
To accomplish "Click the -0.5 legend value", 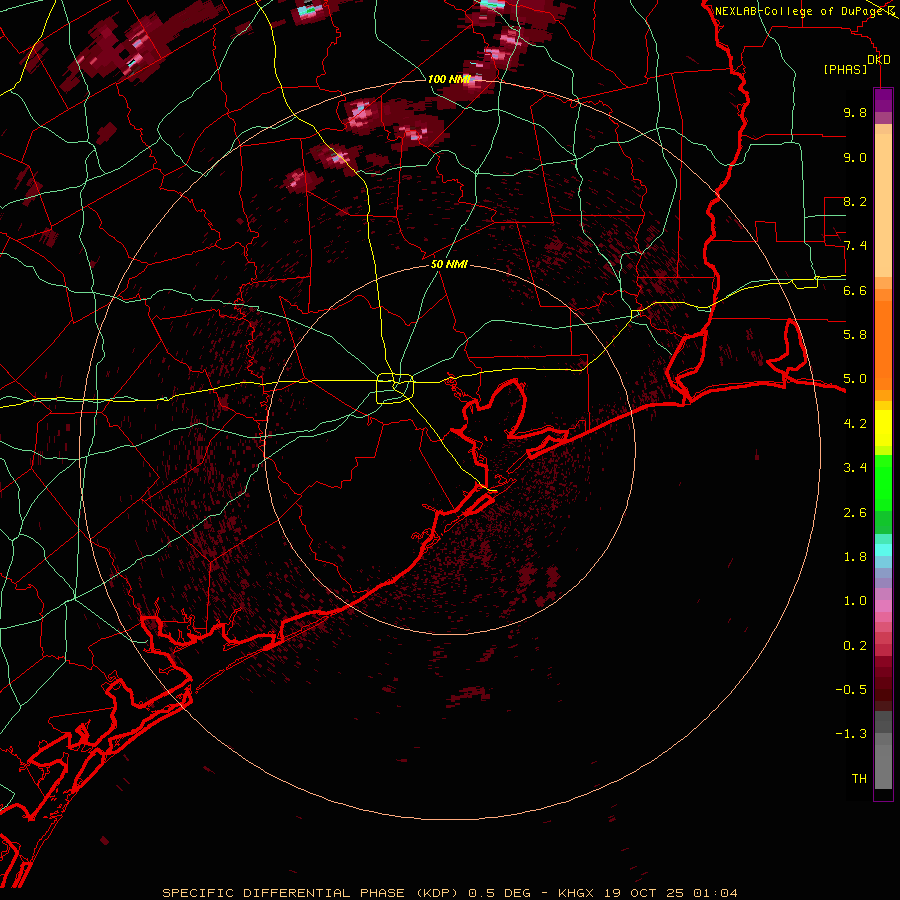I will coord(851,690).
